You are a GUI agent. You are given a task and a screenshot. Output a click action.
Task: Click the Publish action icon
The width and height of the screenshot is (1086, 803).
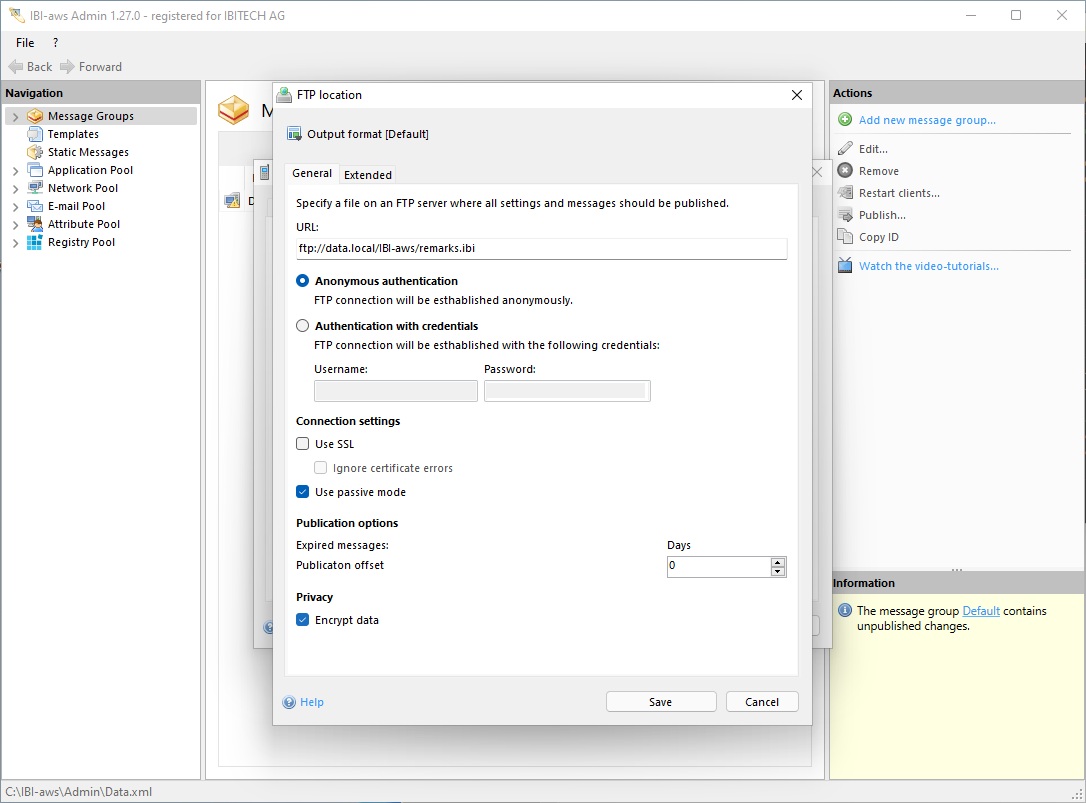click(x=845, y=215)
